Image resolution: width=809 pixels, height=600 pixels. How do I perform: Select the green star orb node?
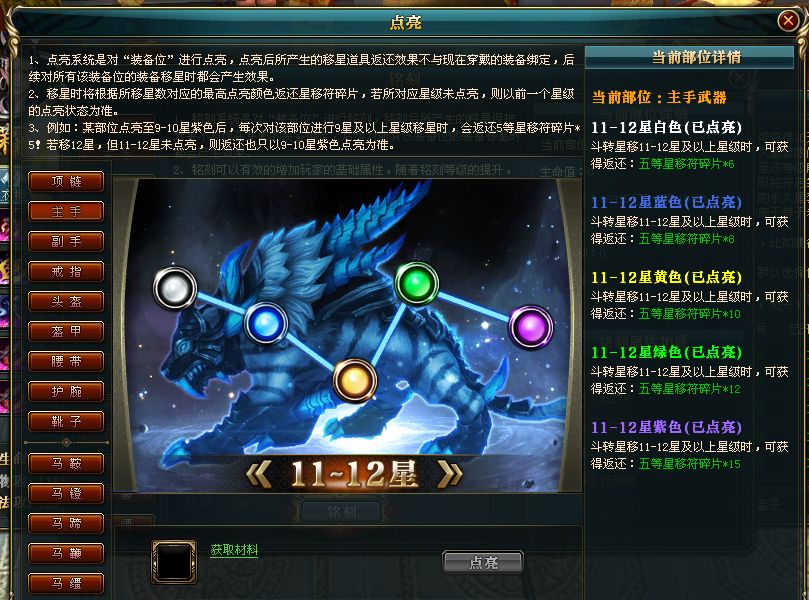coord(416,283)
